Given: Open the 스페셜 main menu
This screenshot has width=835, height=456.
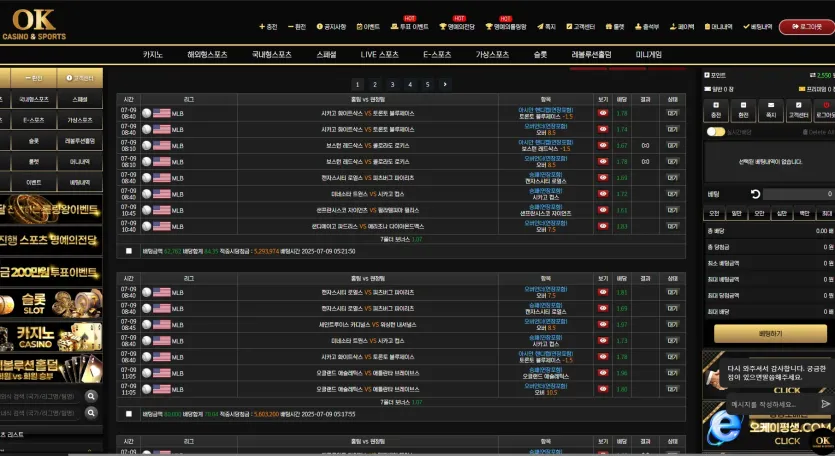Looking at the screenshot, I should coord(326,54).
